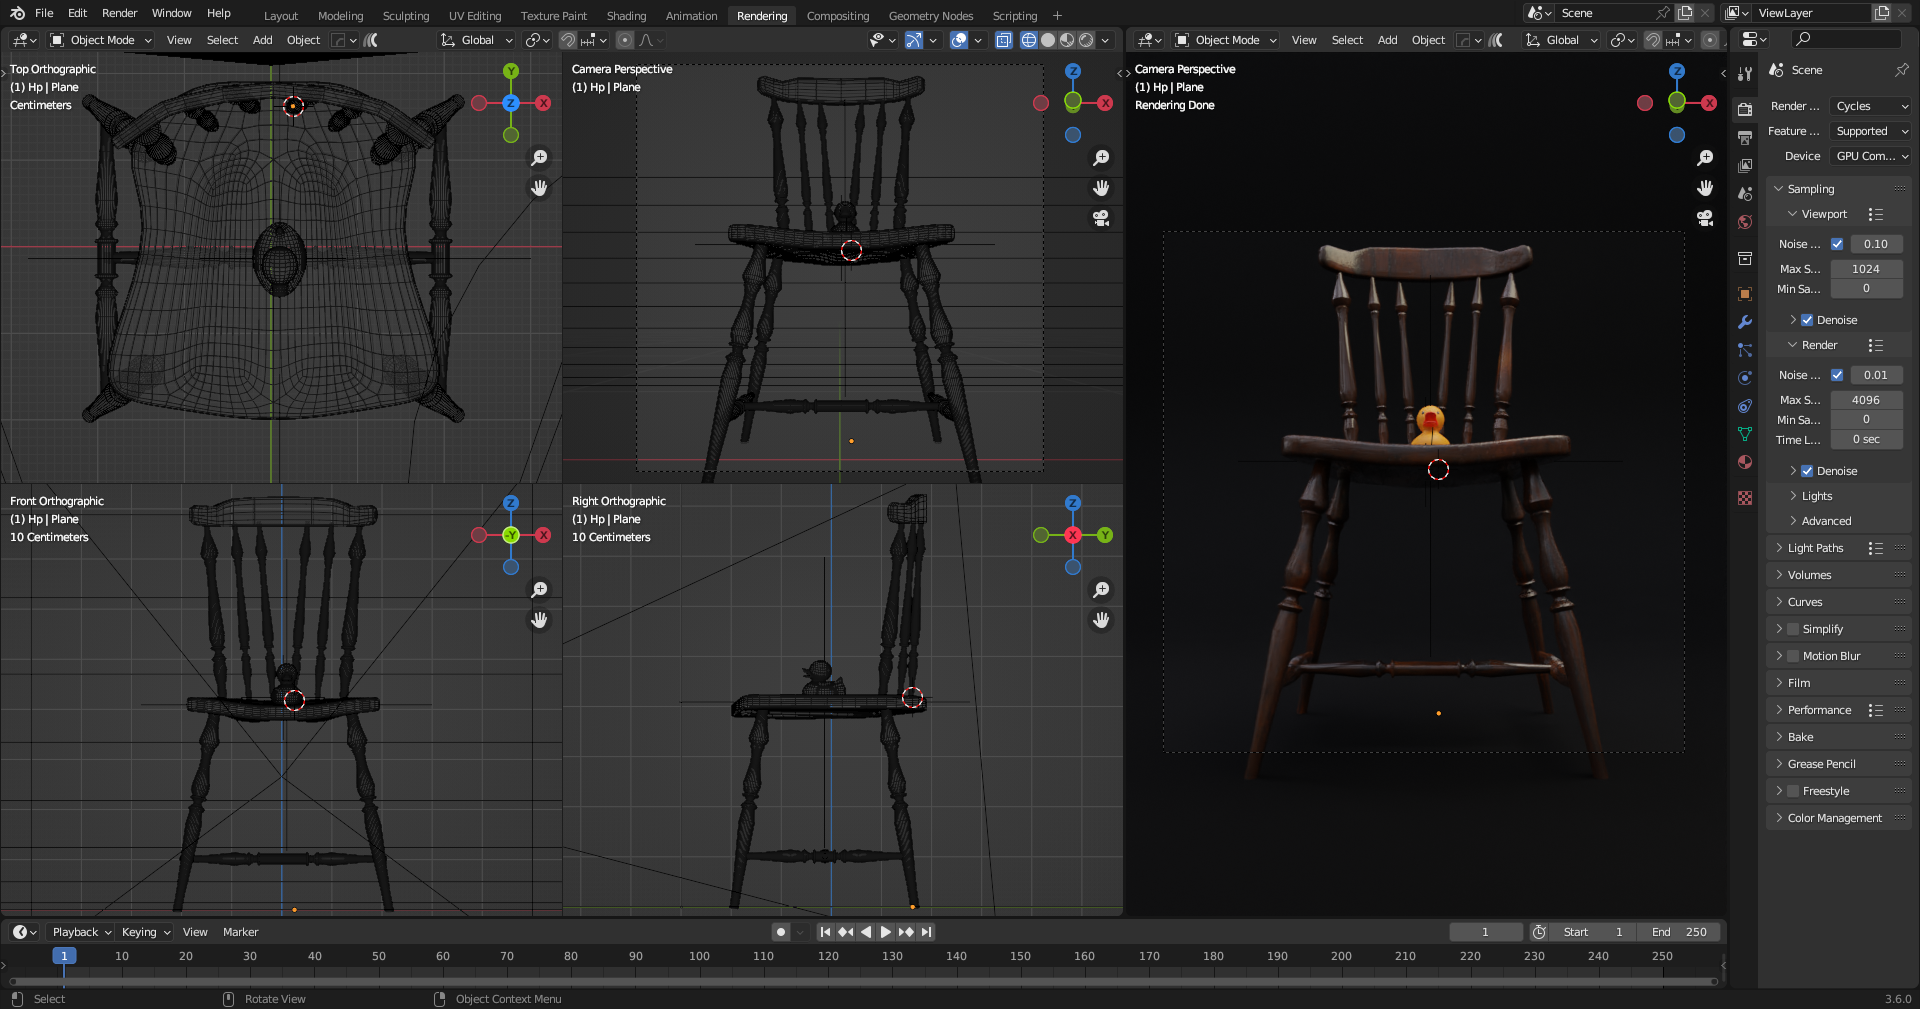Screen dimensions: 1920x1009
Task: Enable the Motion Blur checkbox
Action: pyautogui.click(x=1793, y=656)
